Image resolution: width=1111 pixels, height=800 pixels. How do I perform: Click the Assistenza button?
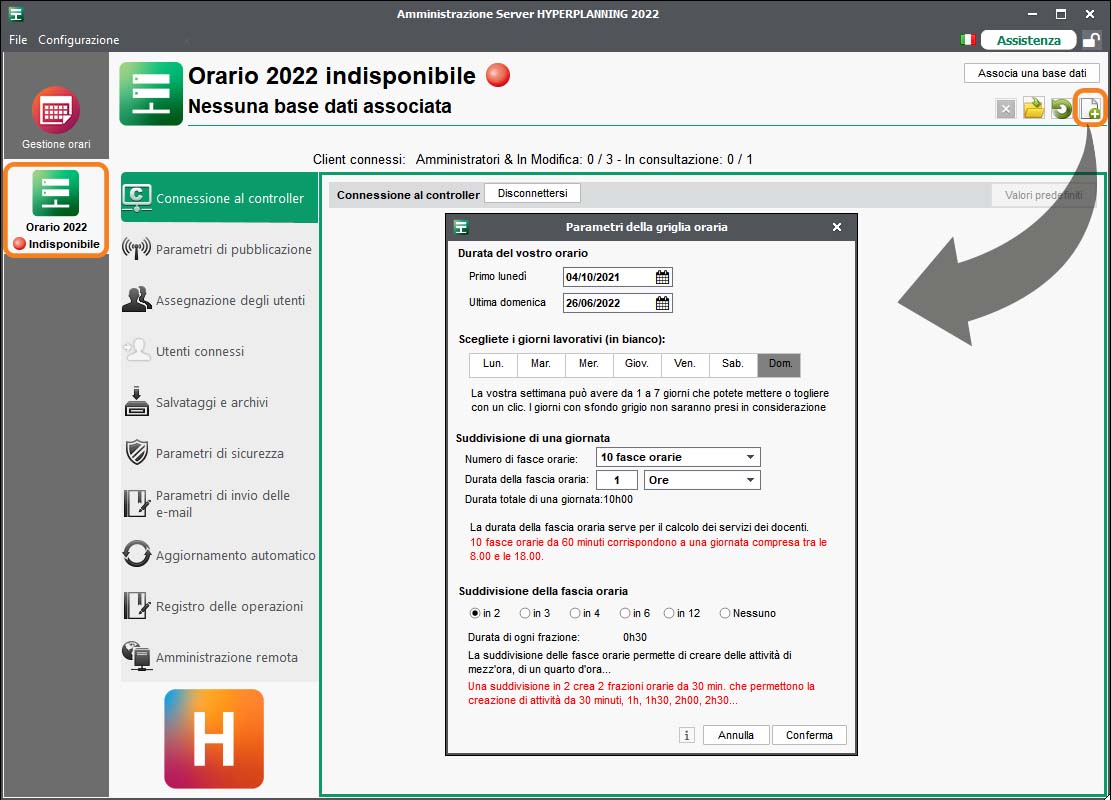[x=1028, y=40]
